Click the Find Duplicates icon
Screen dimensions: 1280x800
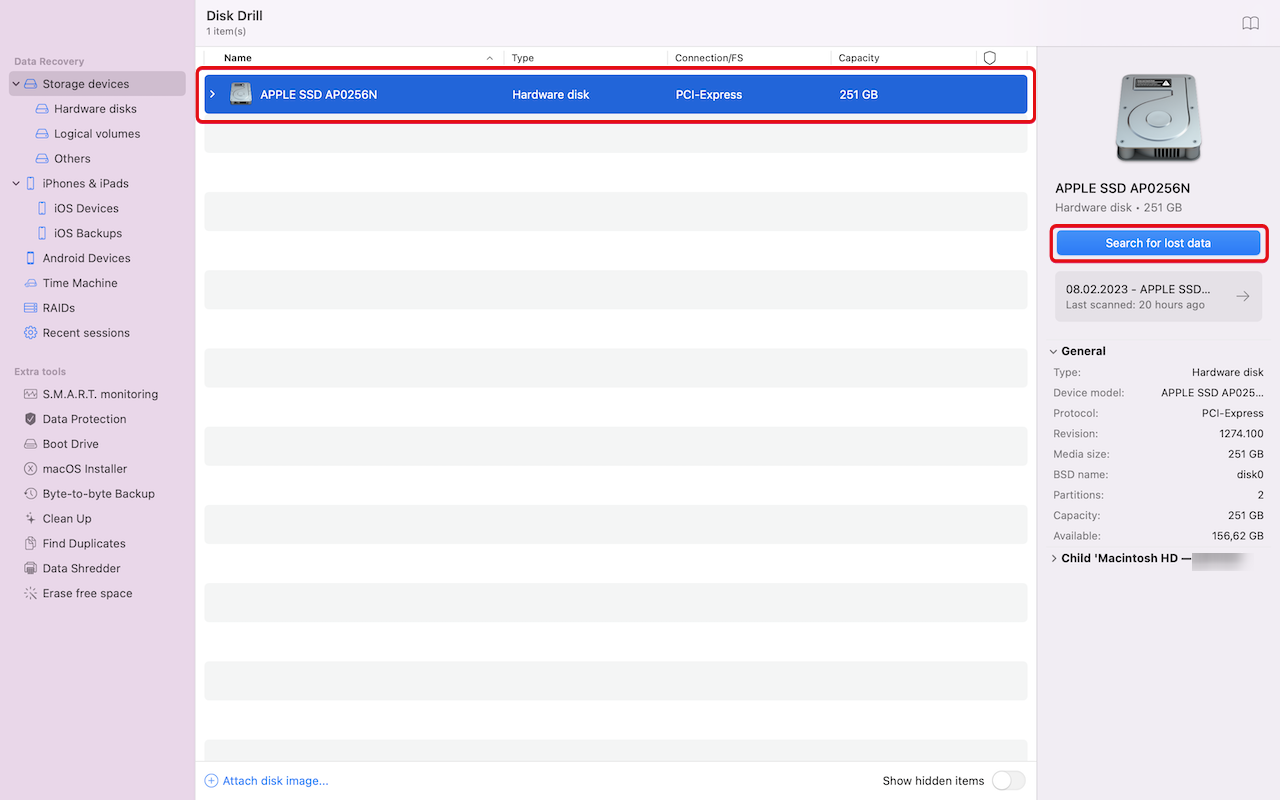pos(30,544)
